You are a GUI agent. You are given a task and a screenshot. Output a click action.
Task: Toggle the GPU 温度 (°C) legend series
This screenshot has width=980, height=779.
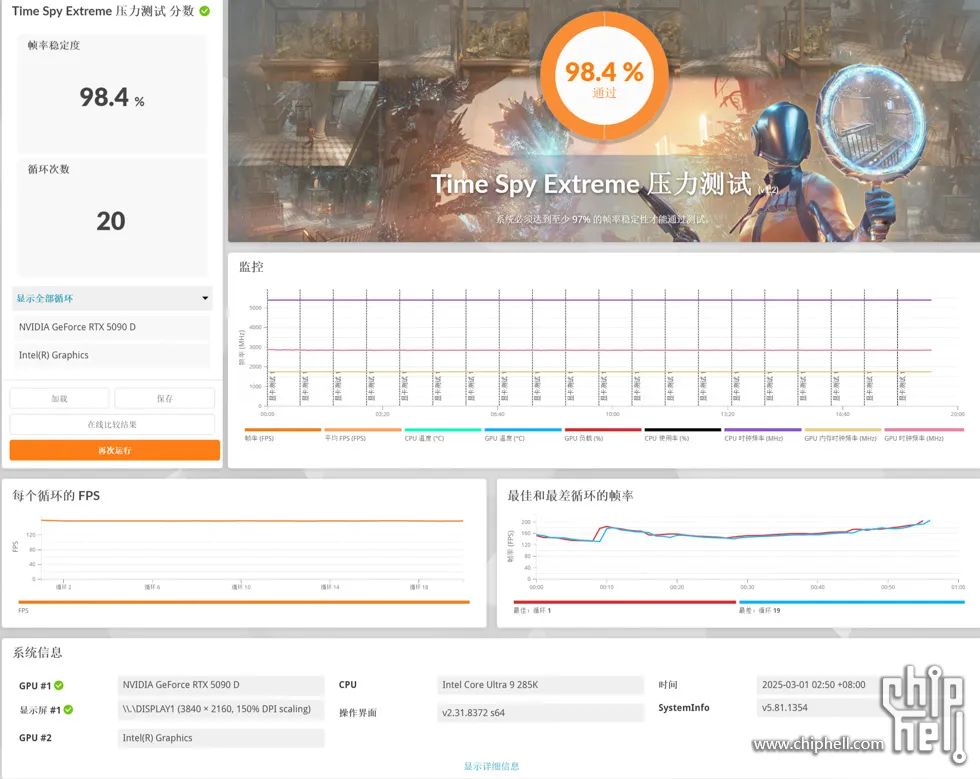tap(522, 435)
